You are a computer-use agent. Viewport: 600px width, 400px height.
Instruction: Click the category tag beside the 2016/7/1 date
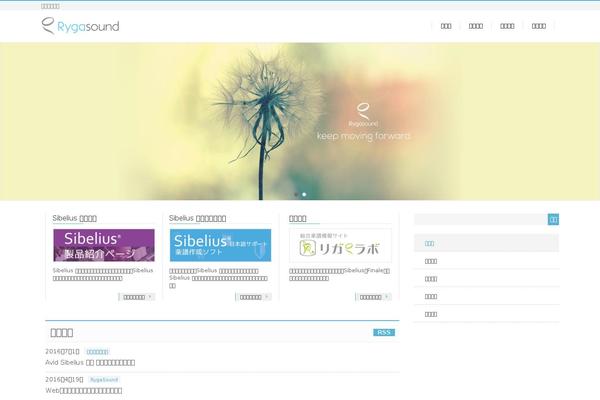[97, 352]
